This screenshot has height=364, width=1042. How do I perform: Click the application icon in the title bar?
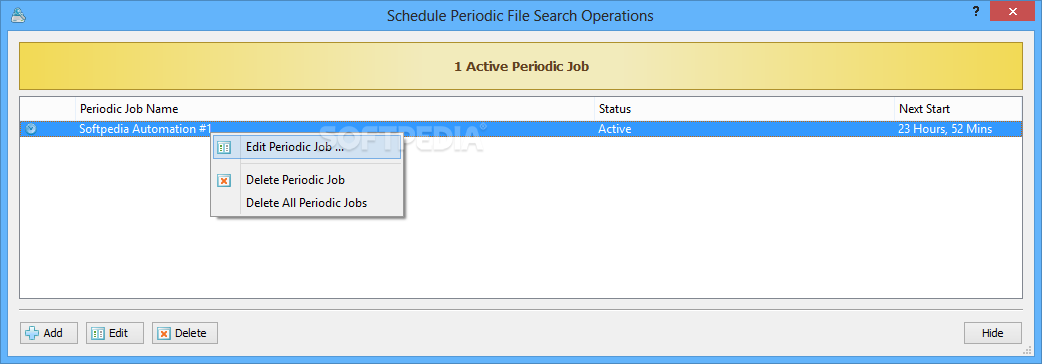click(19, 15)
